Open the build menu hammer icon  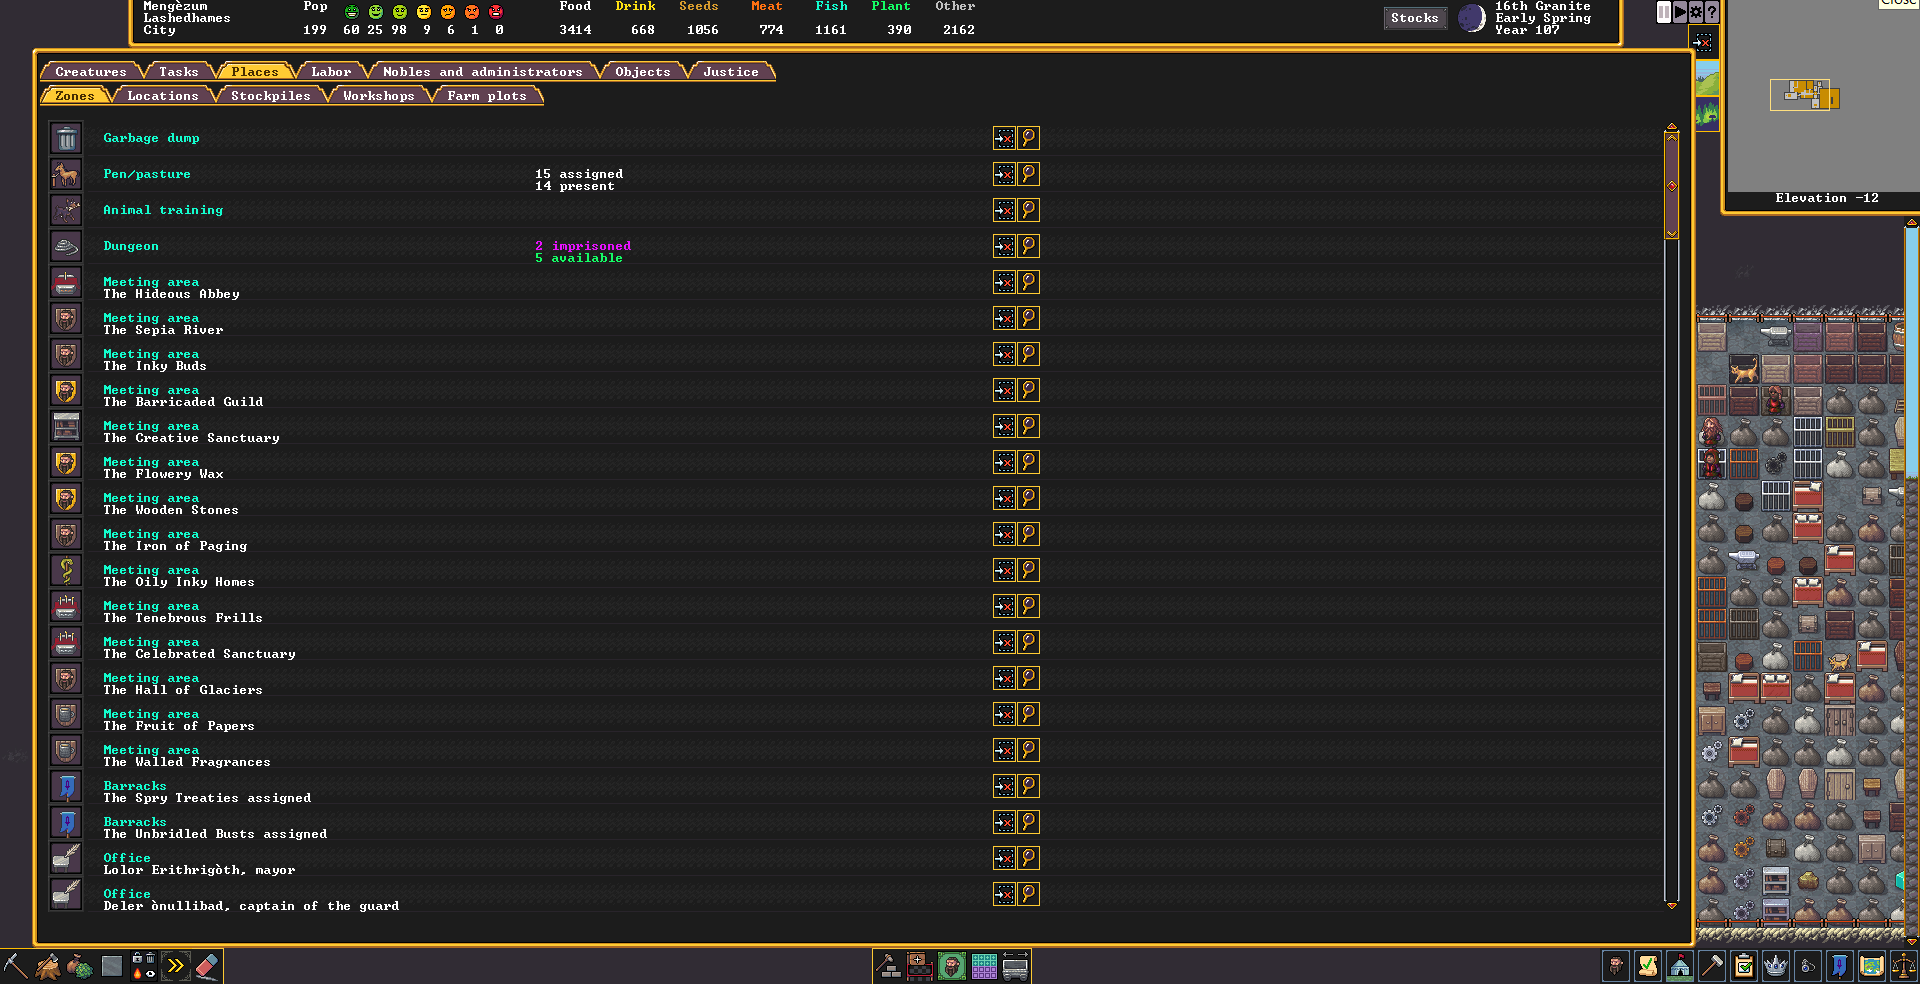[888, 966]
